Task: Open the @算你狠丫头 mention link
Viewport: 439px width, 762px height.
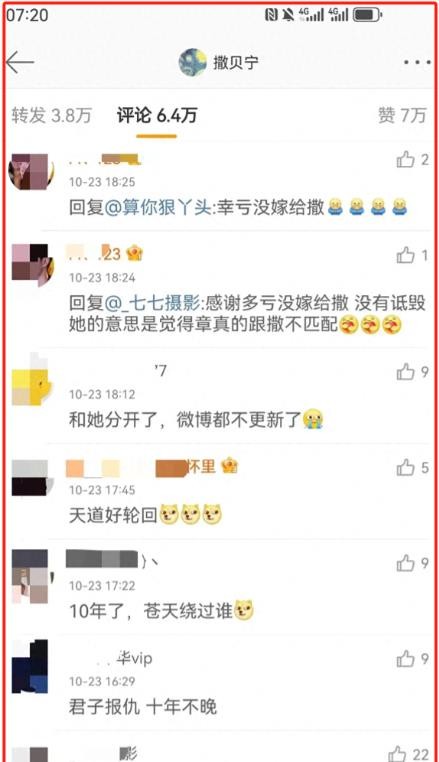Action: pyautogui.click(x=158, y=208)
